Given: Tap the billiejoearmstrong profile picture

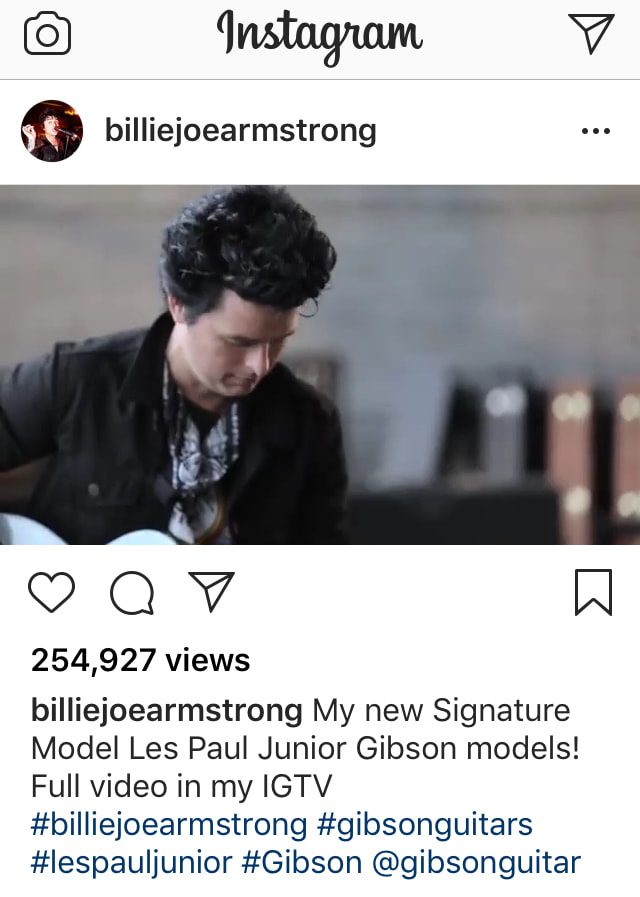Looking at the screenshot, I should 52,131.
